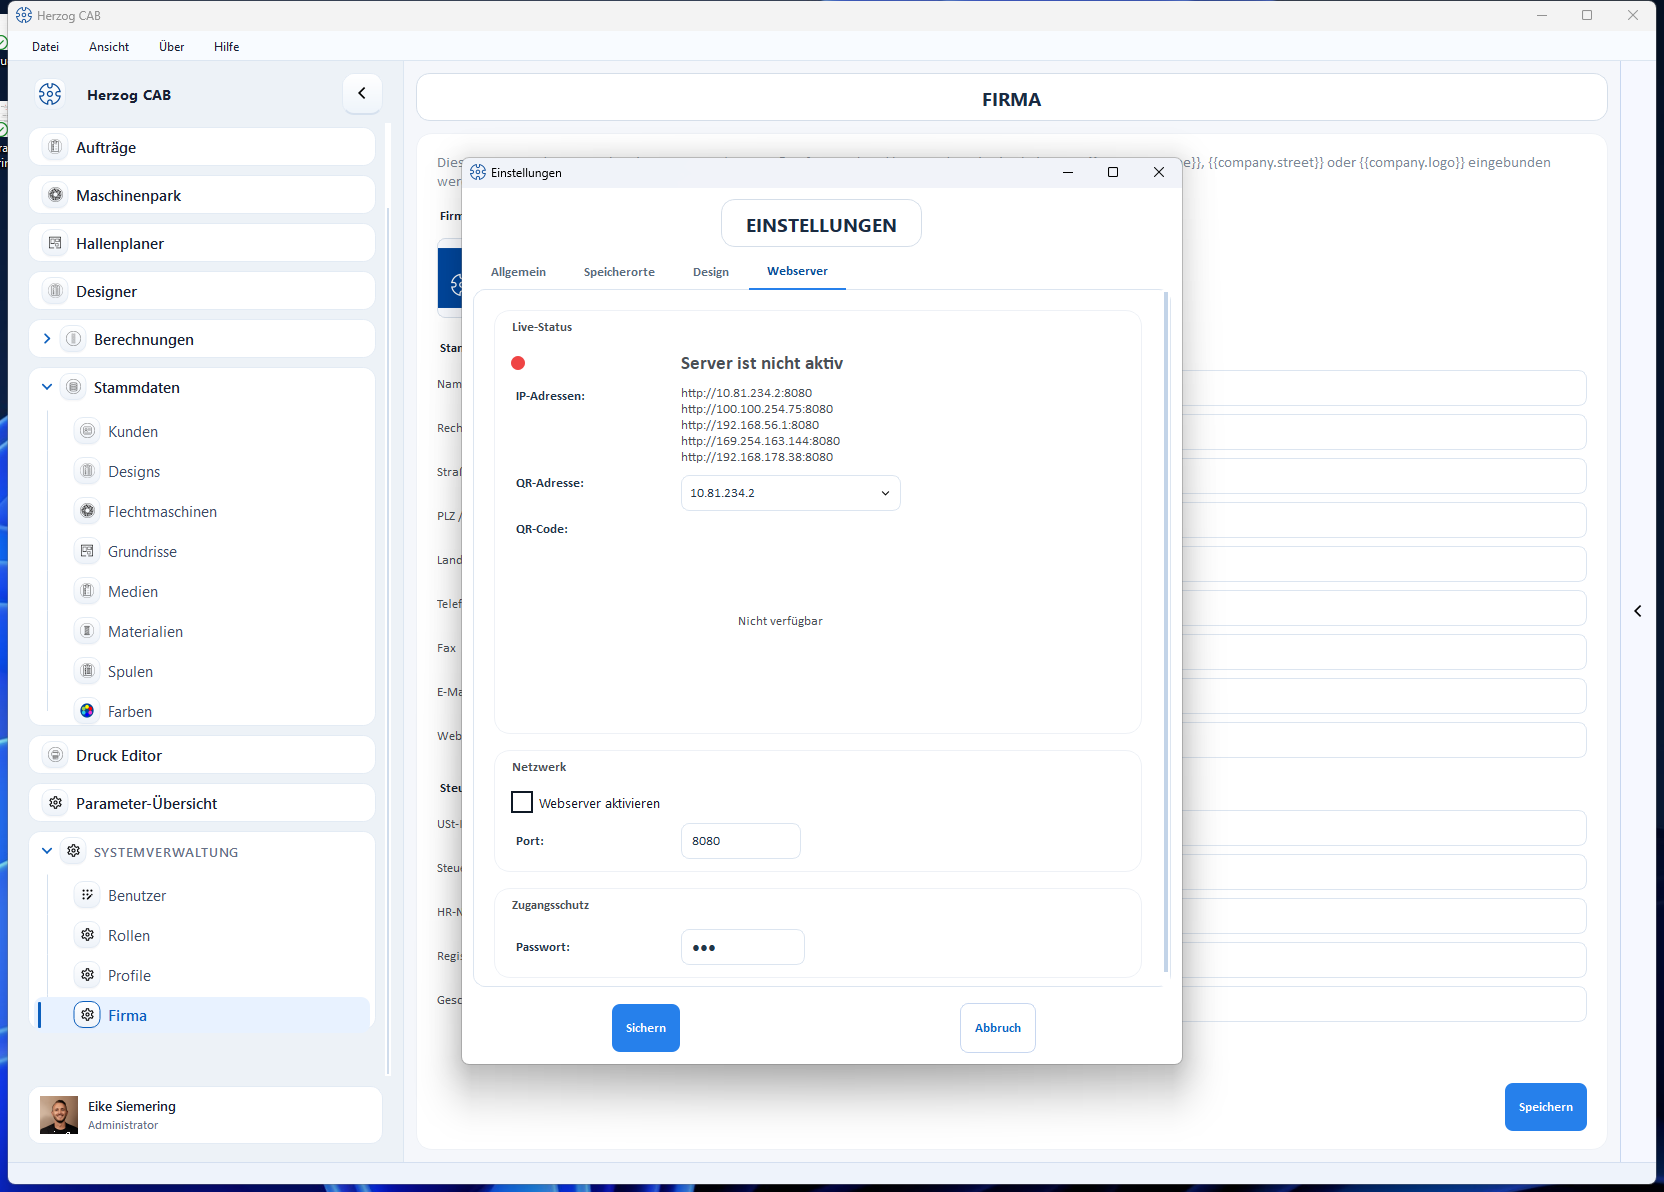Open the Hilfe menu
The width and height of the screenshot is (1664, 1192).
pos(227,47)
